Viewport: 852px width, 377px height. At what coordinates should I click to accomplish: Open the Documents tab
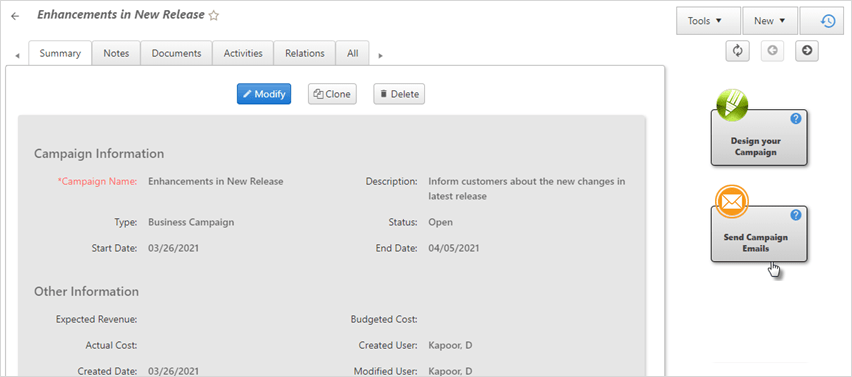point(177,53)
